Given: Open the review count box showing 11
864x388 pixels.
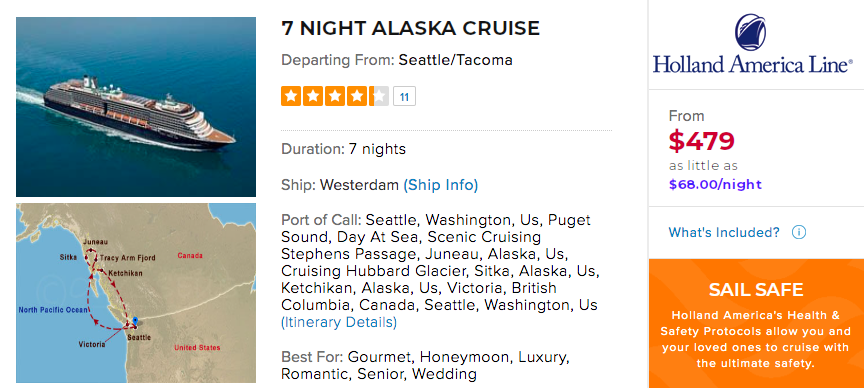Looking at the screenshot, I should [x=404, y=96].
